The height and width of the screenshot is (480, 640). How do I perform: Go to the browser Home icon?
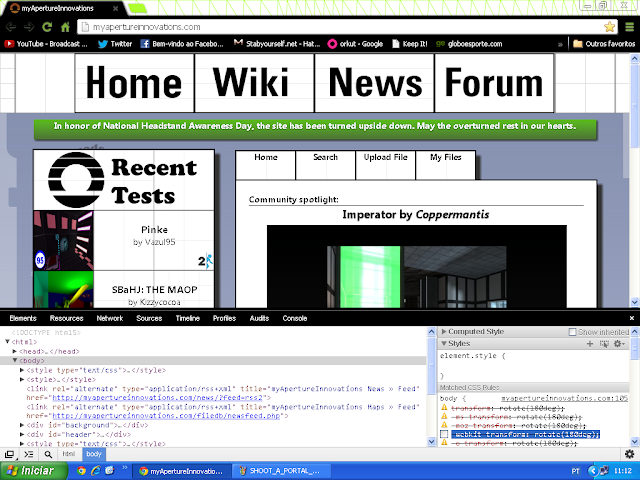click(65, 27)
